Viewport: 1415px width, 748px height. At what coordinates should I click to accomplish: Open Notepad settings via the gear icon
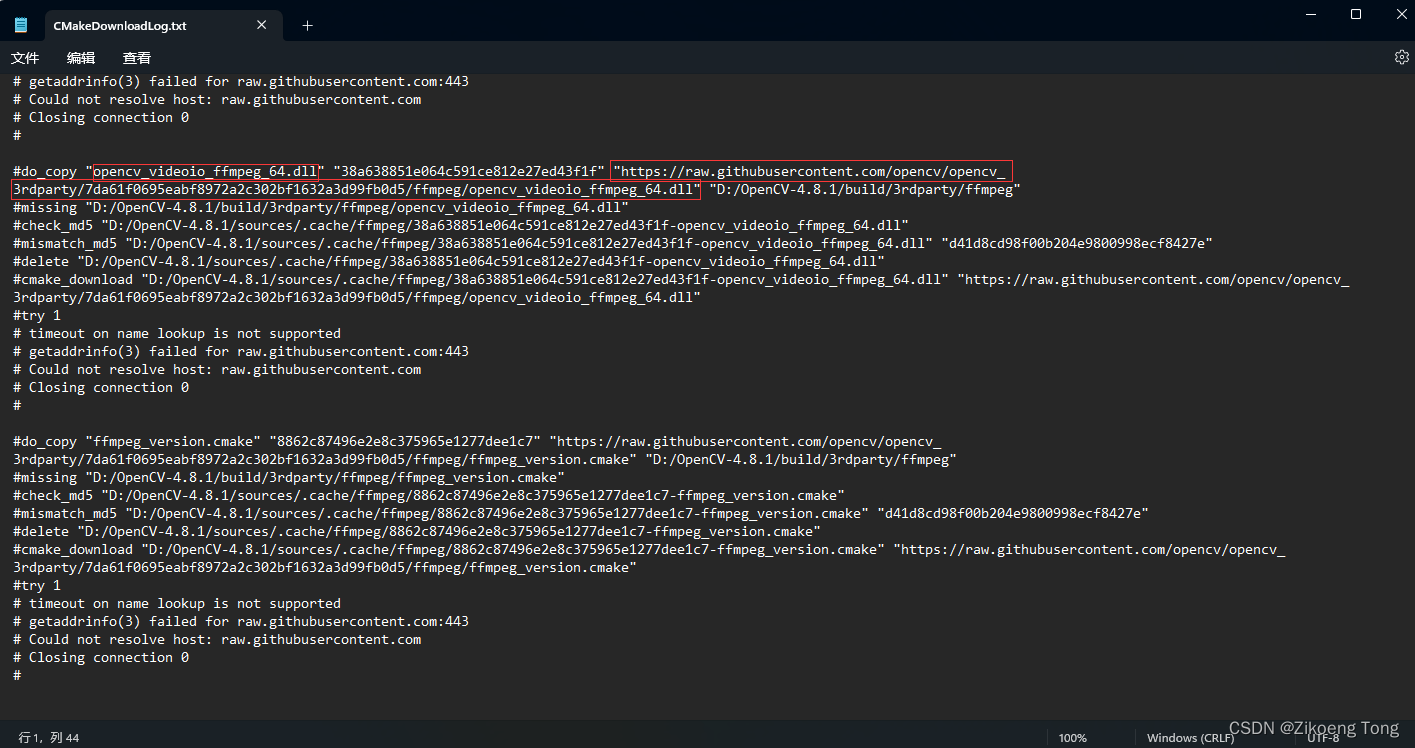(x=1401, y=57)
